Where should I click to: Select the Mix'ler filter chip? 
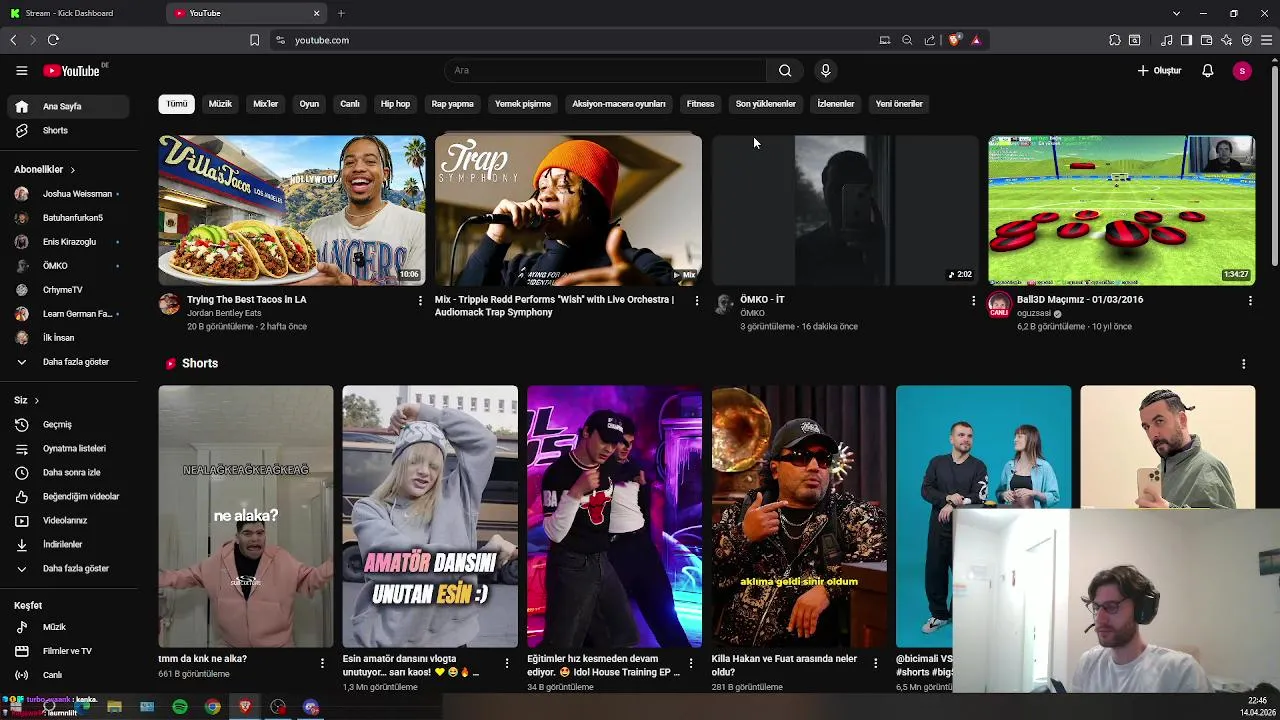tap(265, 104)
